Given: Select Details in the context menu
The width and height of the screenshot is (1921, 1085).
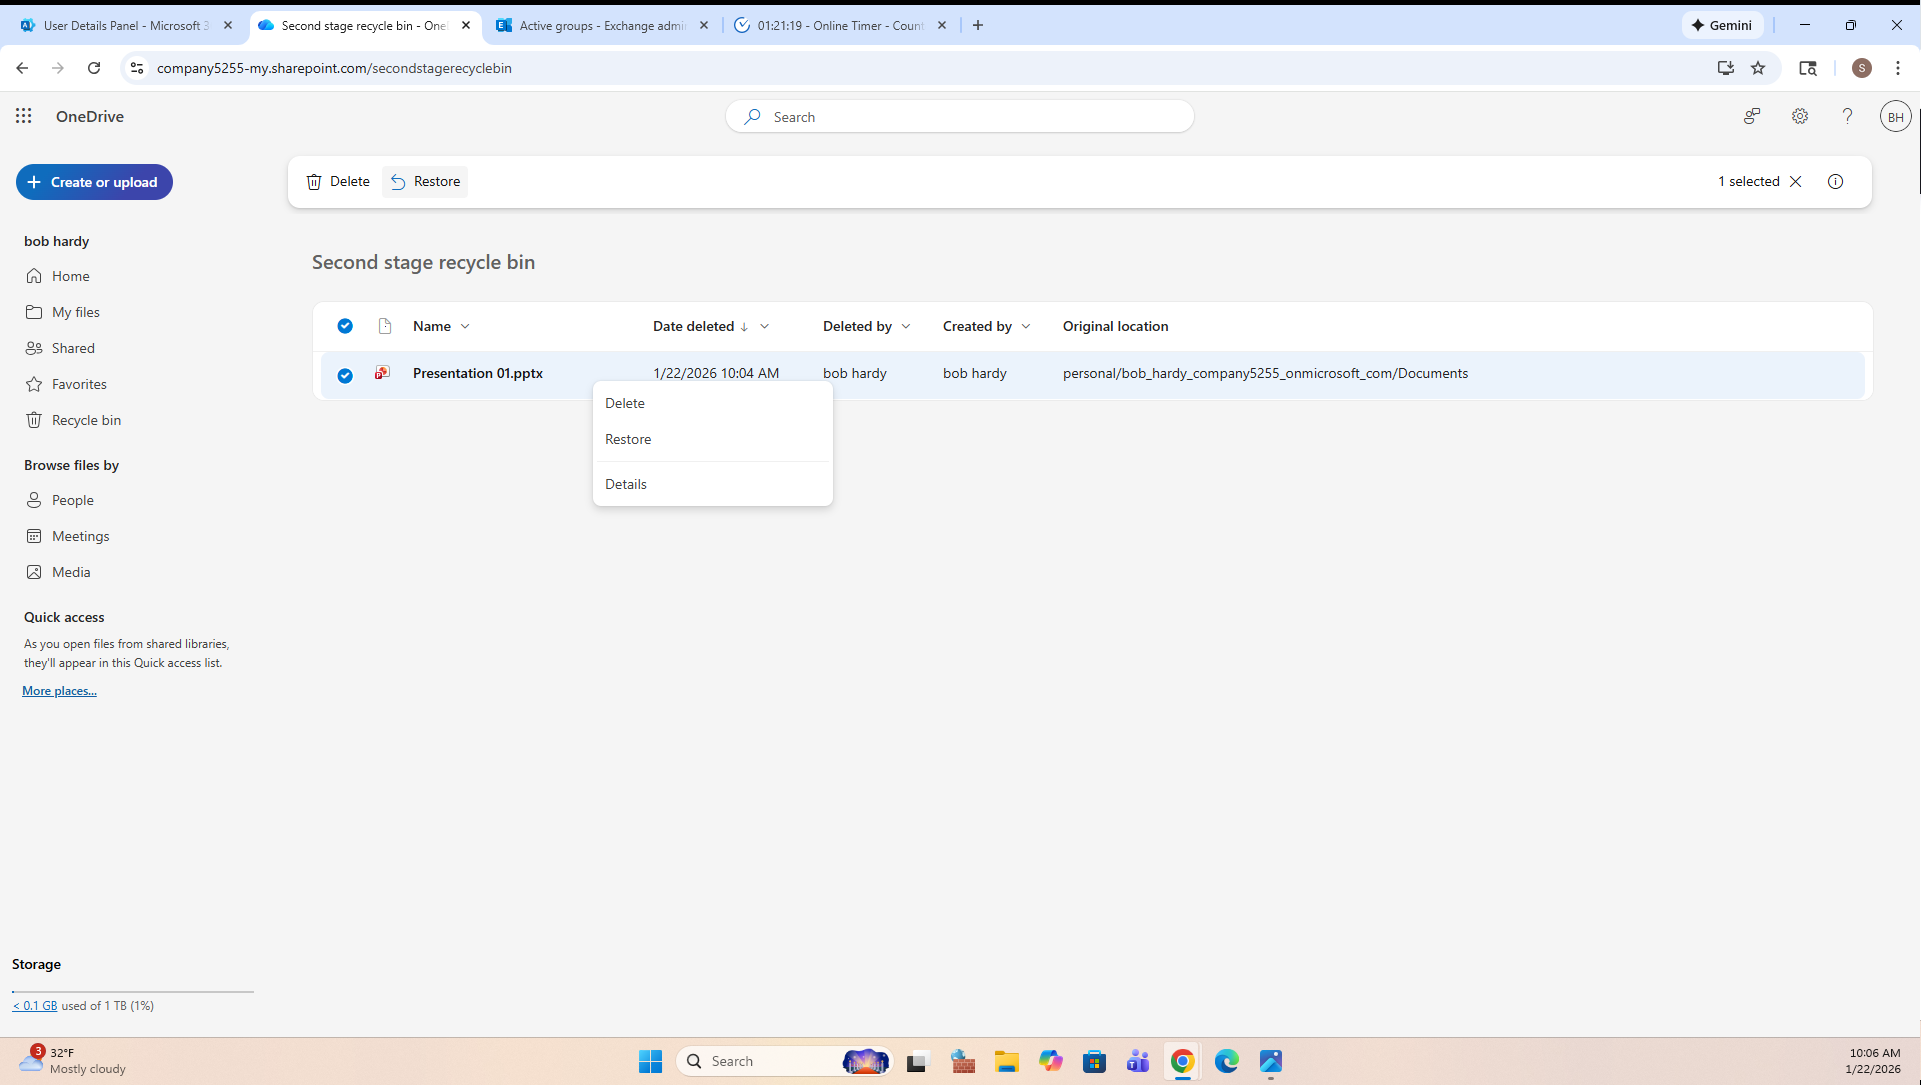Looking at the screenshot, I should 626,484.
